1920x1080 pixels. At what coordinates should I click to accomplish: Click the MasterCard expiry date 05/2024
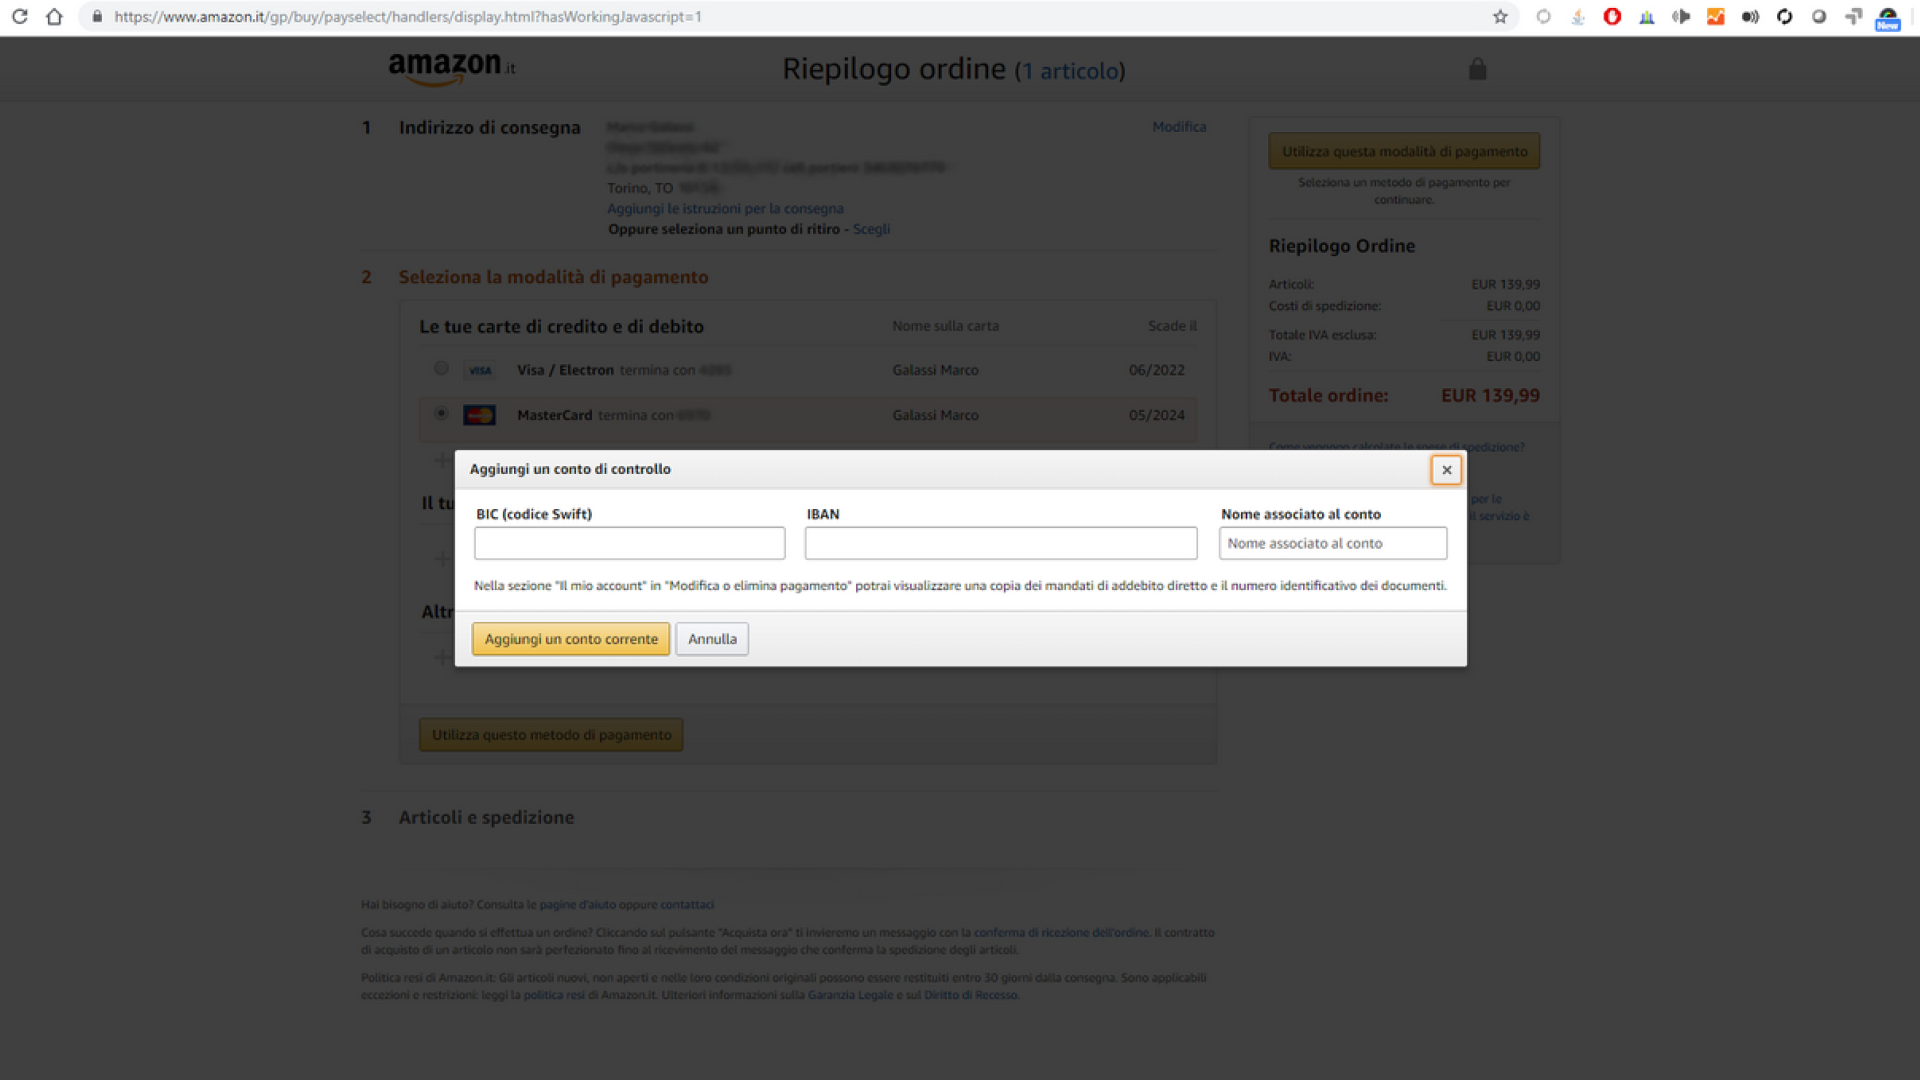click(1156, 415)
